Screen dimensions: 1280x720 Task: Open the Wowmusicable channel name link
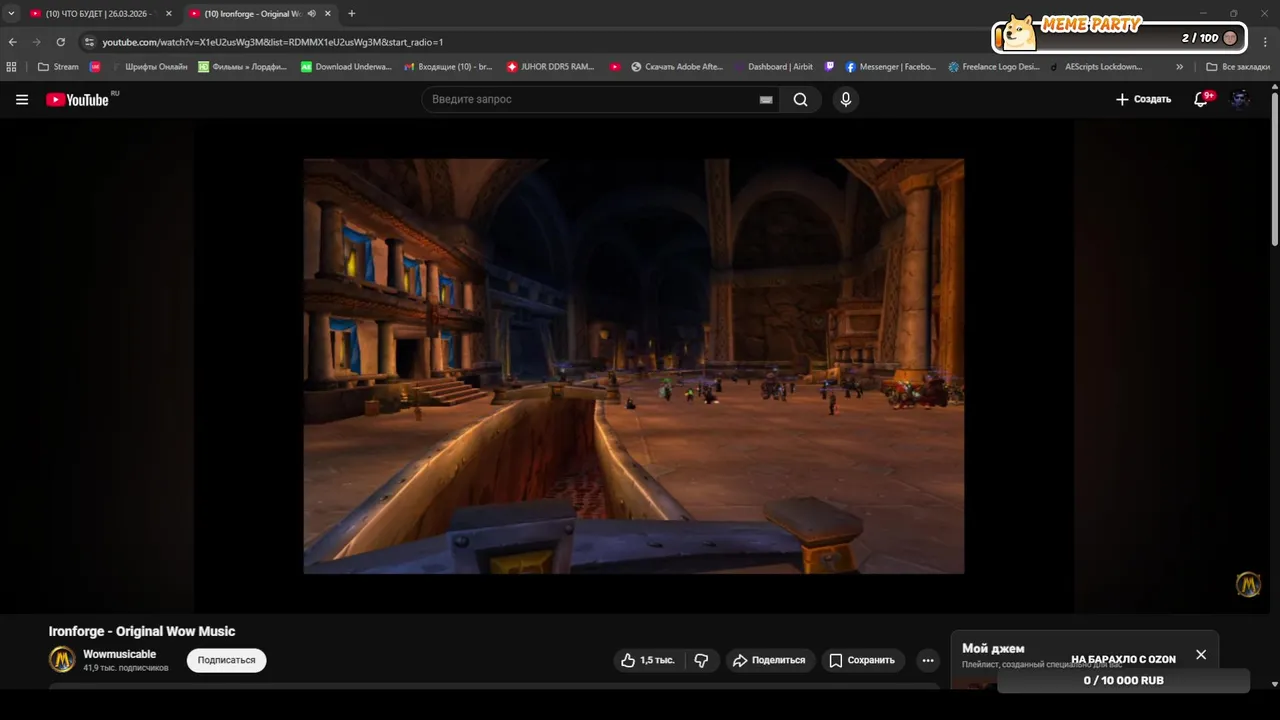click(x=120, y=654)
